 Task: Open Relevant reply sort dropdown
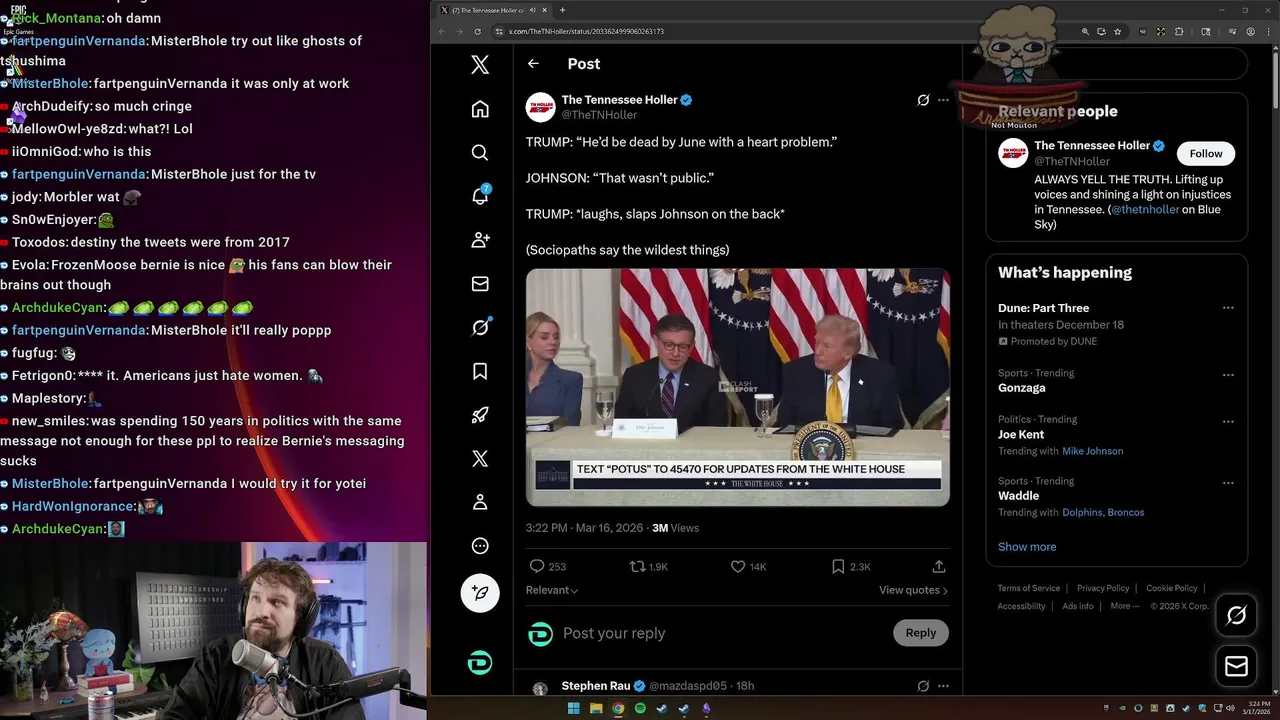[x=552, y=590]
